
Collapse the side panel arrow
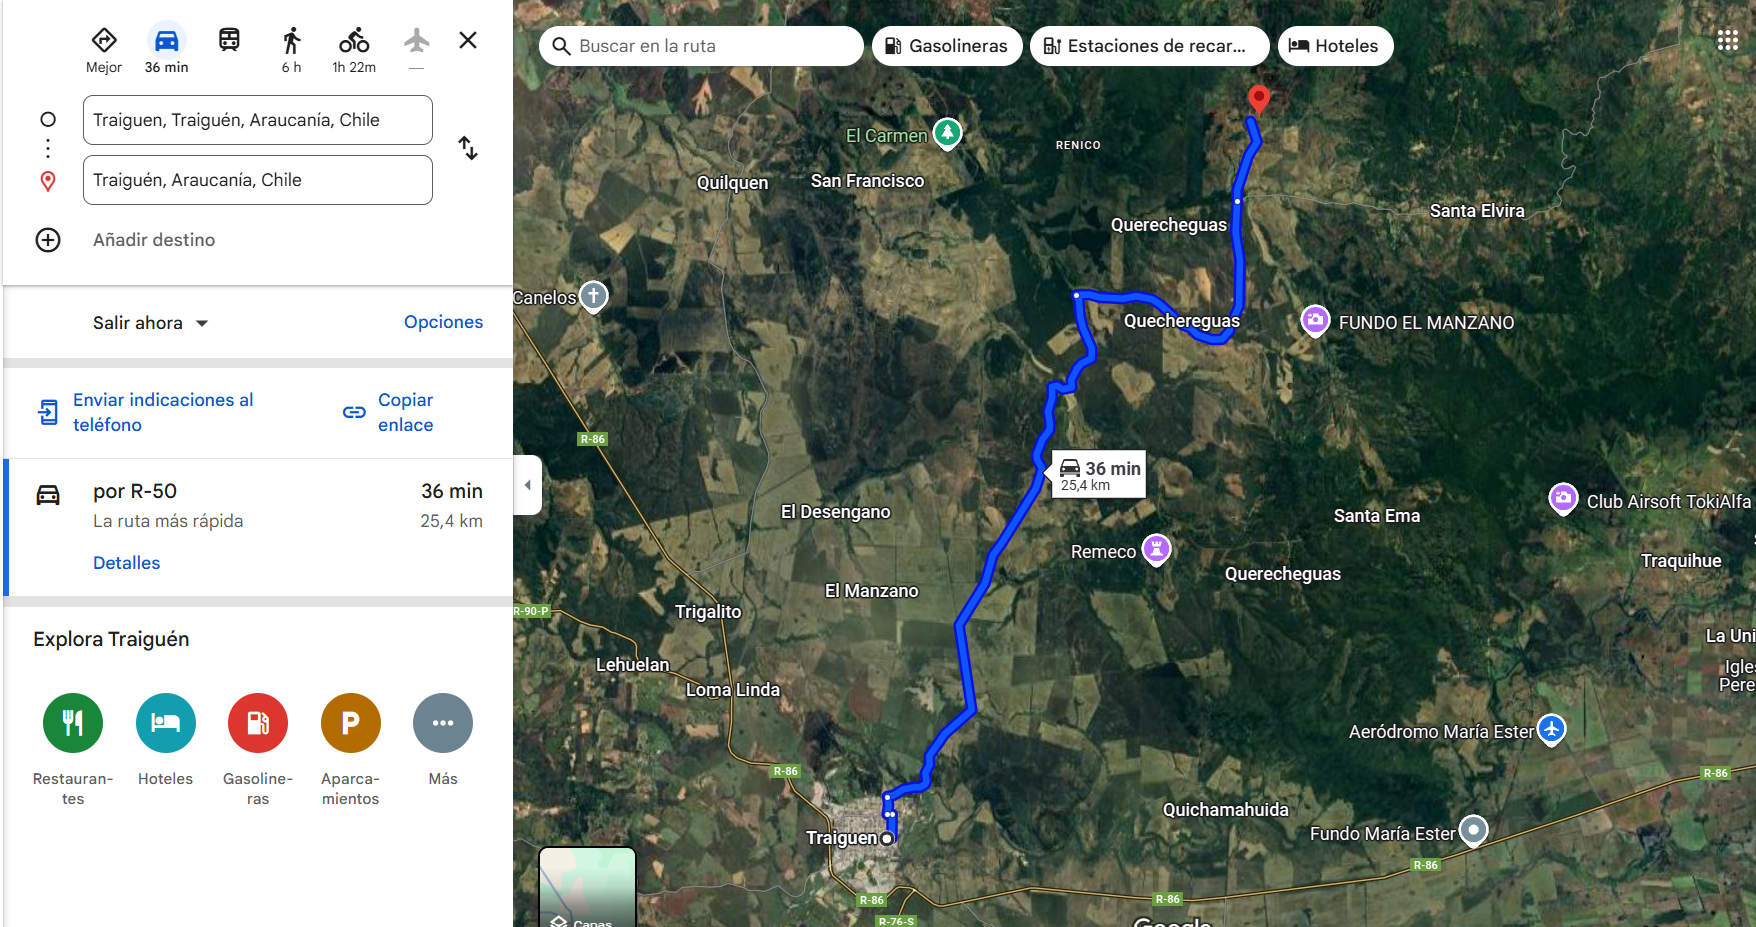coord(528,485)
